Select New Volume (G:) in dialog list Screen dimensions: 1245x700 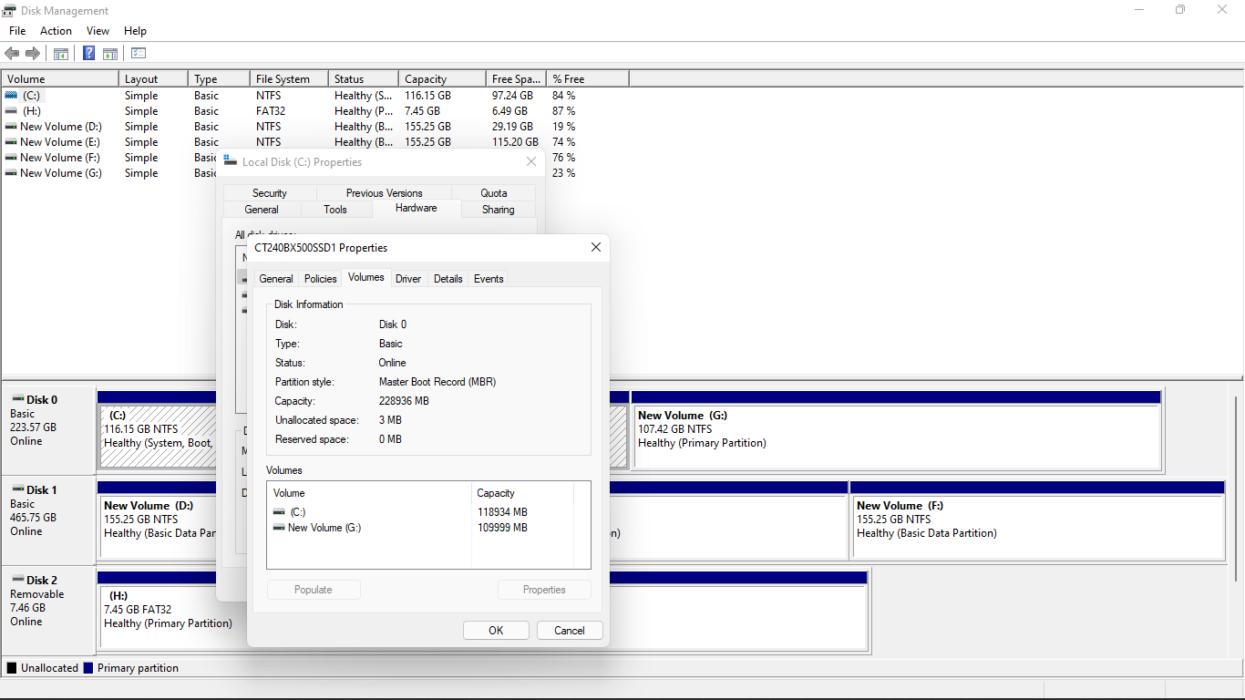pyautogui.click(x=323, y=528)
